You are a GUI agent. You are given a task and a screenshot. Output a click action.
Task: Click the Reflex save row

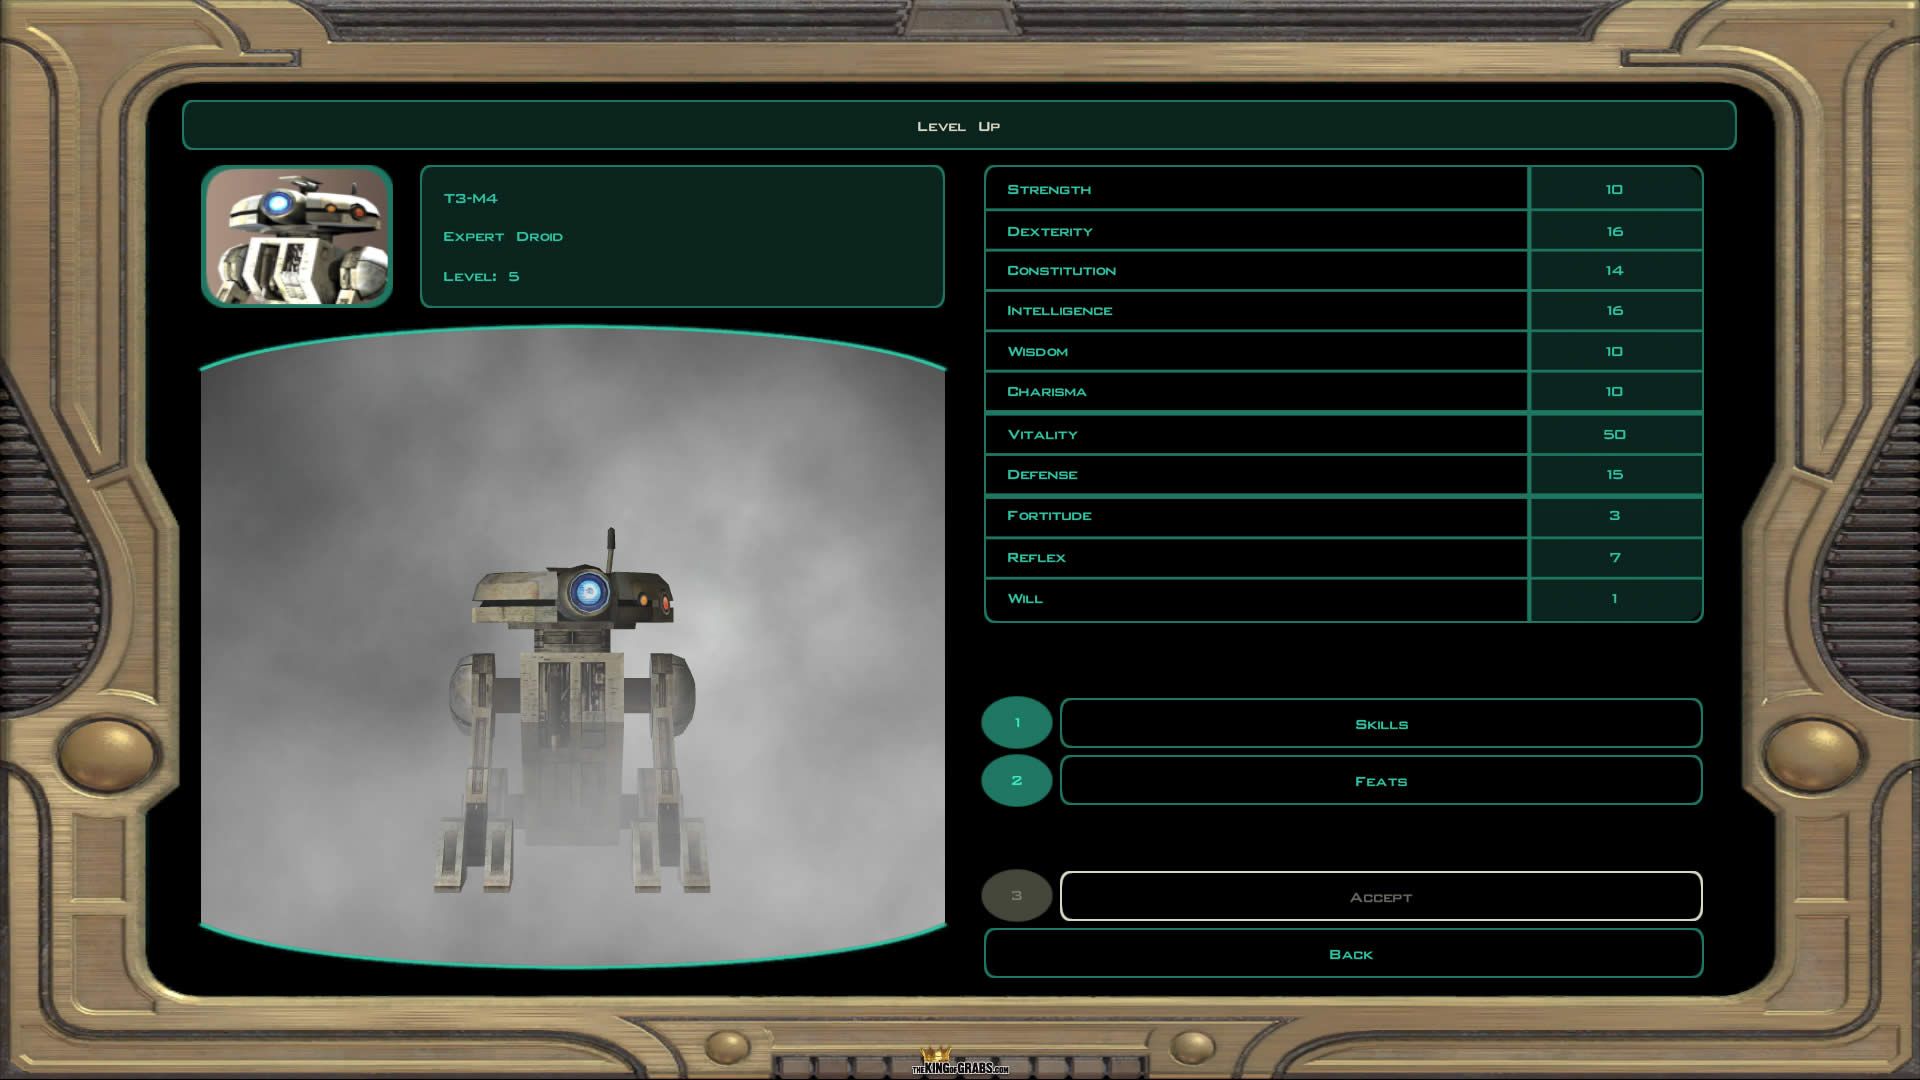coord(1256,558)
